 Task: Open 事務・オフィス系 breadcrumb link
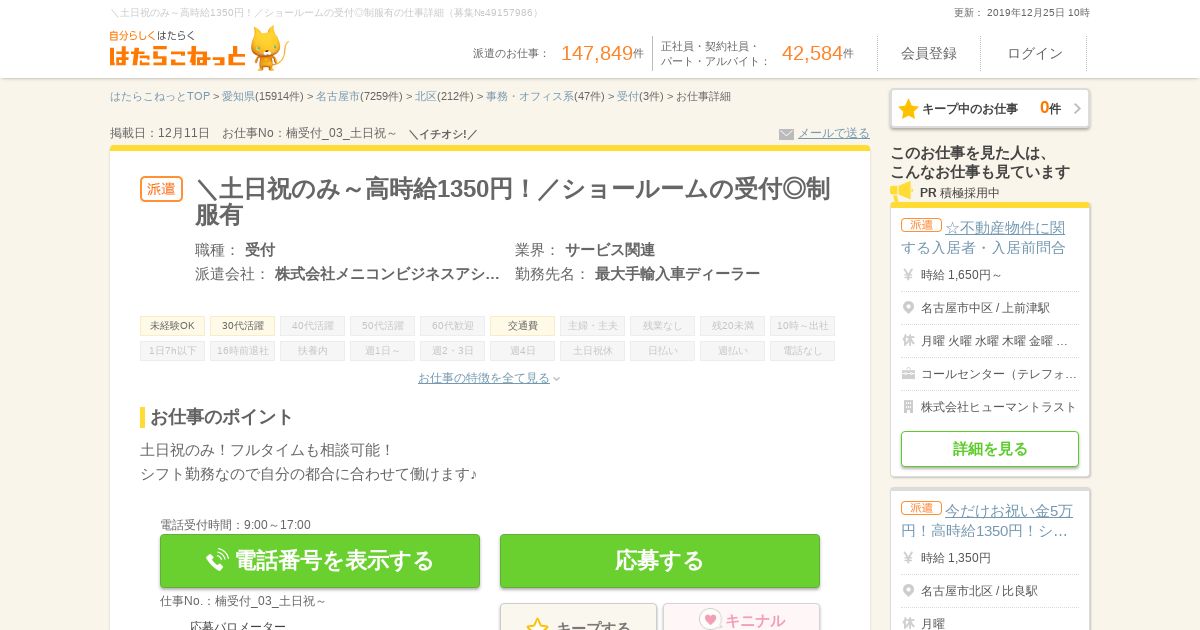click(530, 97)
